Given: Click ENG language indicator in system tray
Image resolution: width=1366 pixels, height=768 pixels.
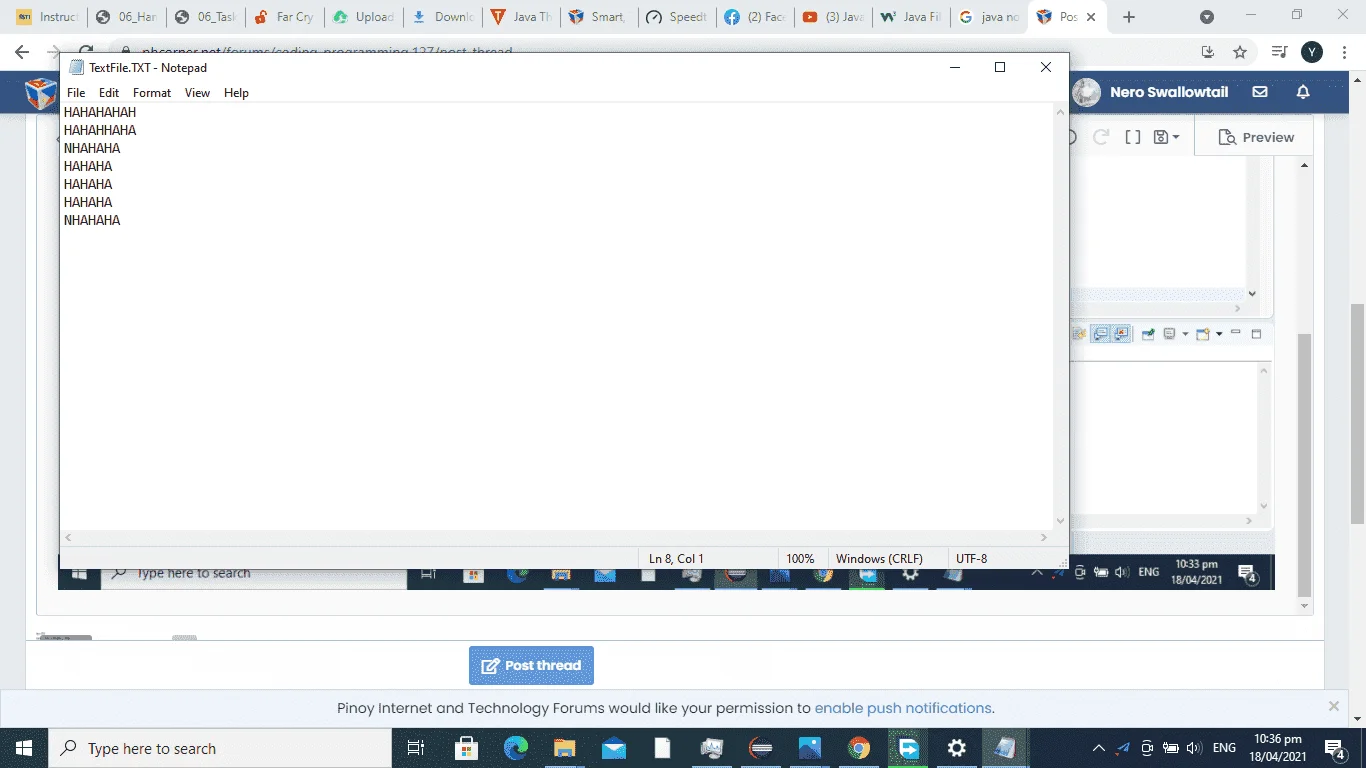Looking at the screenshot, I should pyautogui.click(x=1224, y=748).
